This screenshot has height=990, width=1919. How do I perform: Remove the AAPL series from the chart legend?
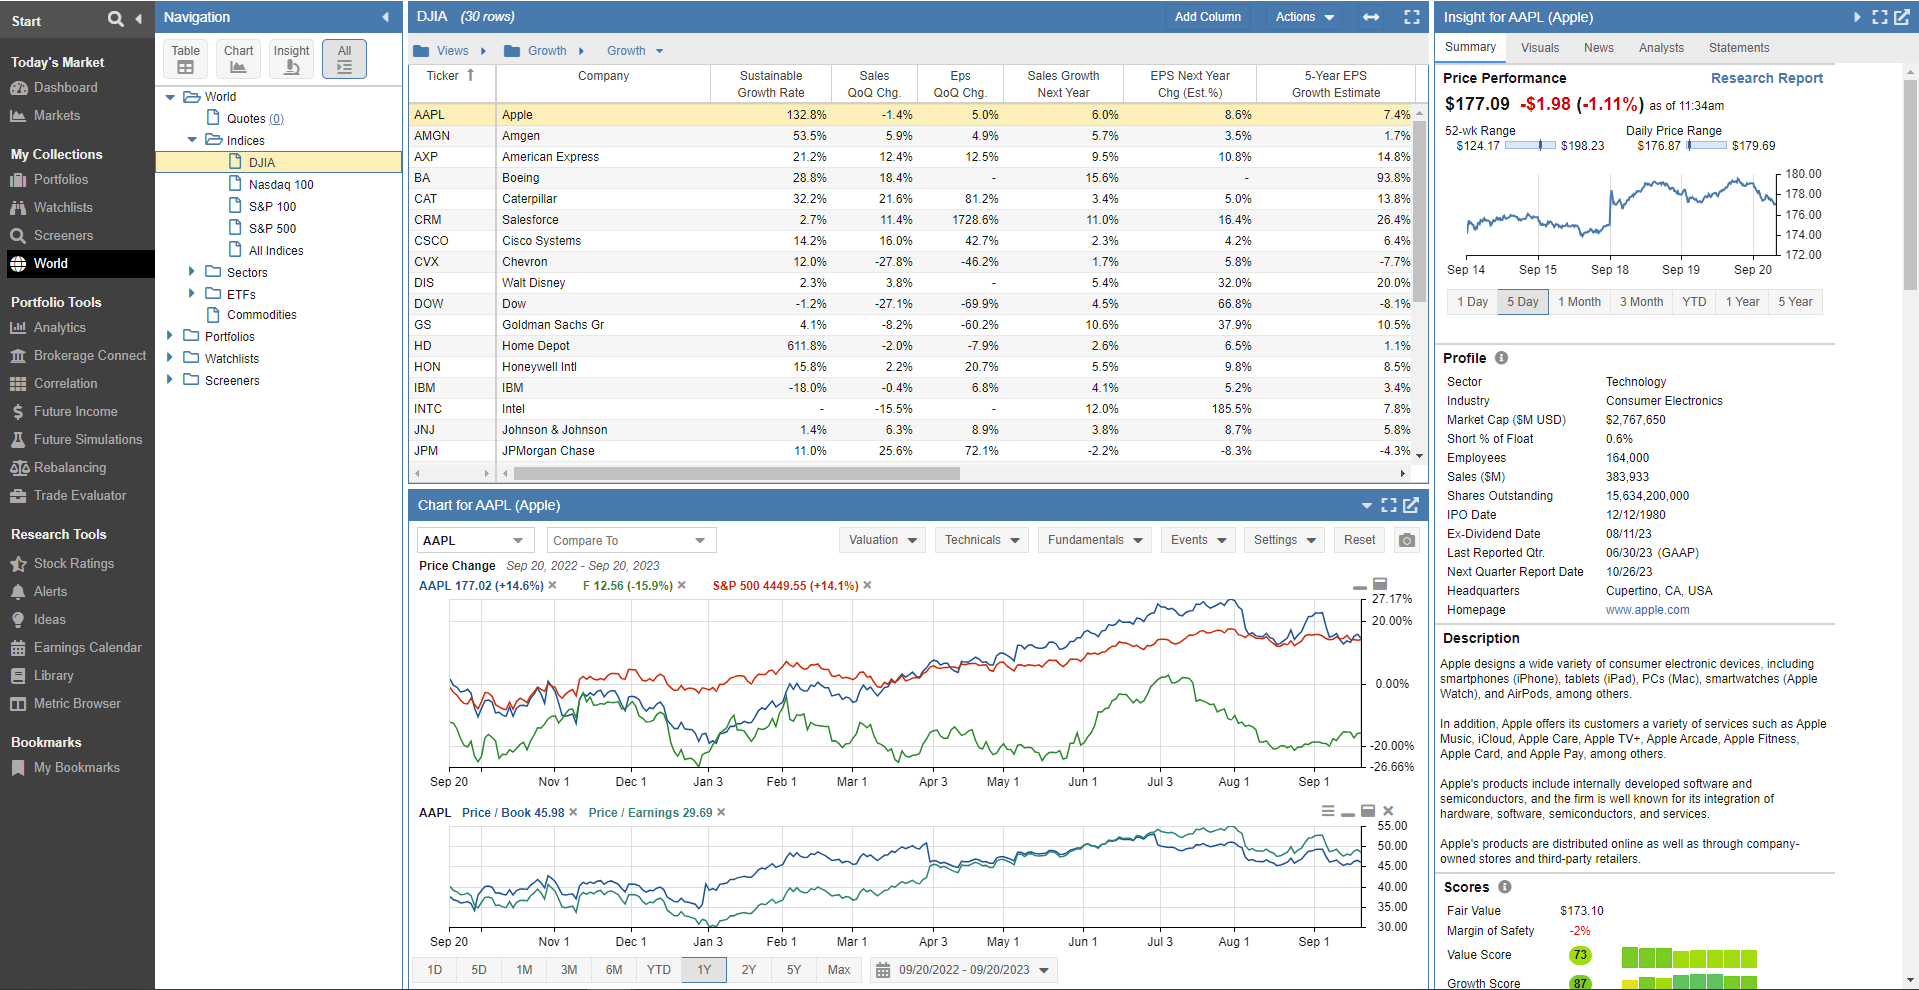tap(553, 586)
